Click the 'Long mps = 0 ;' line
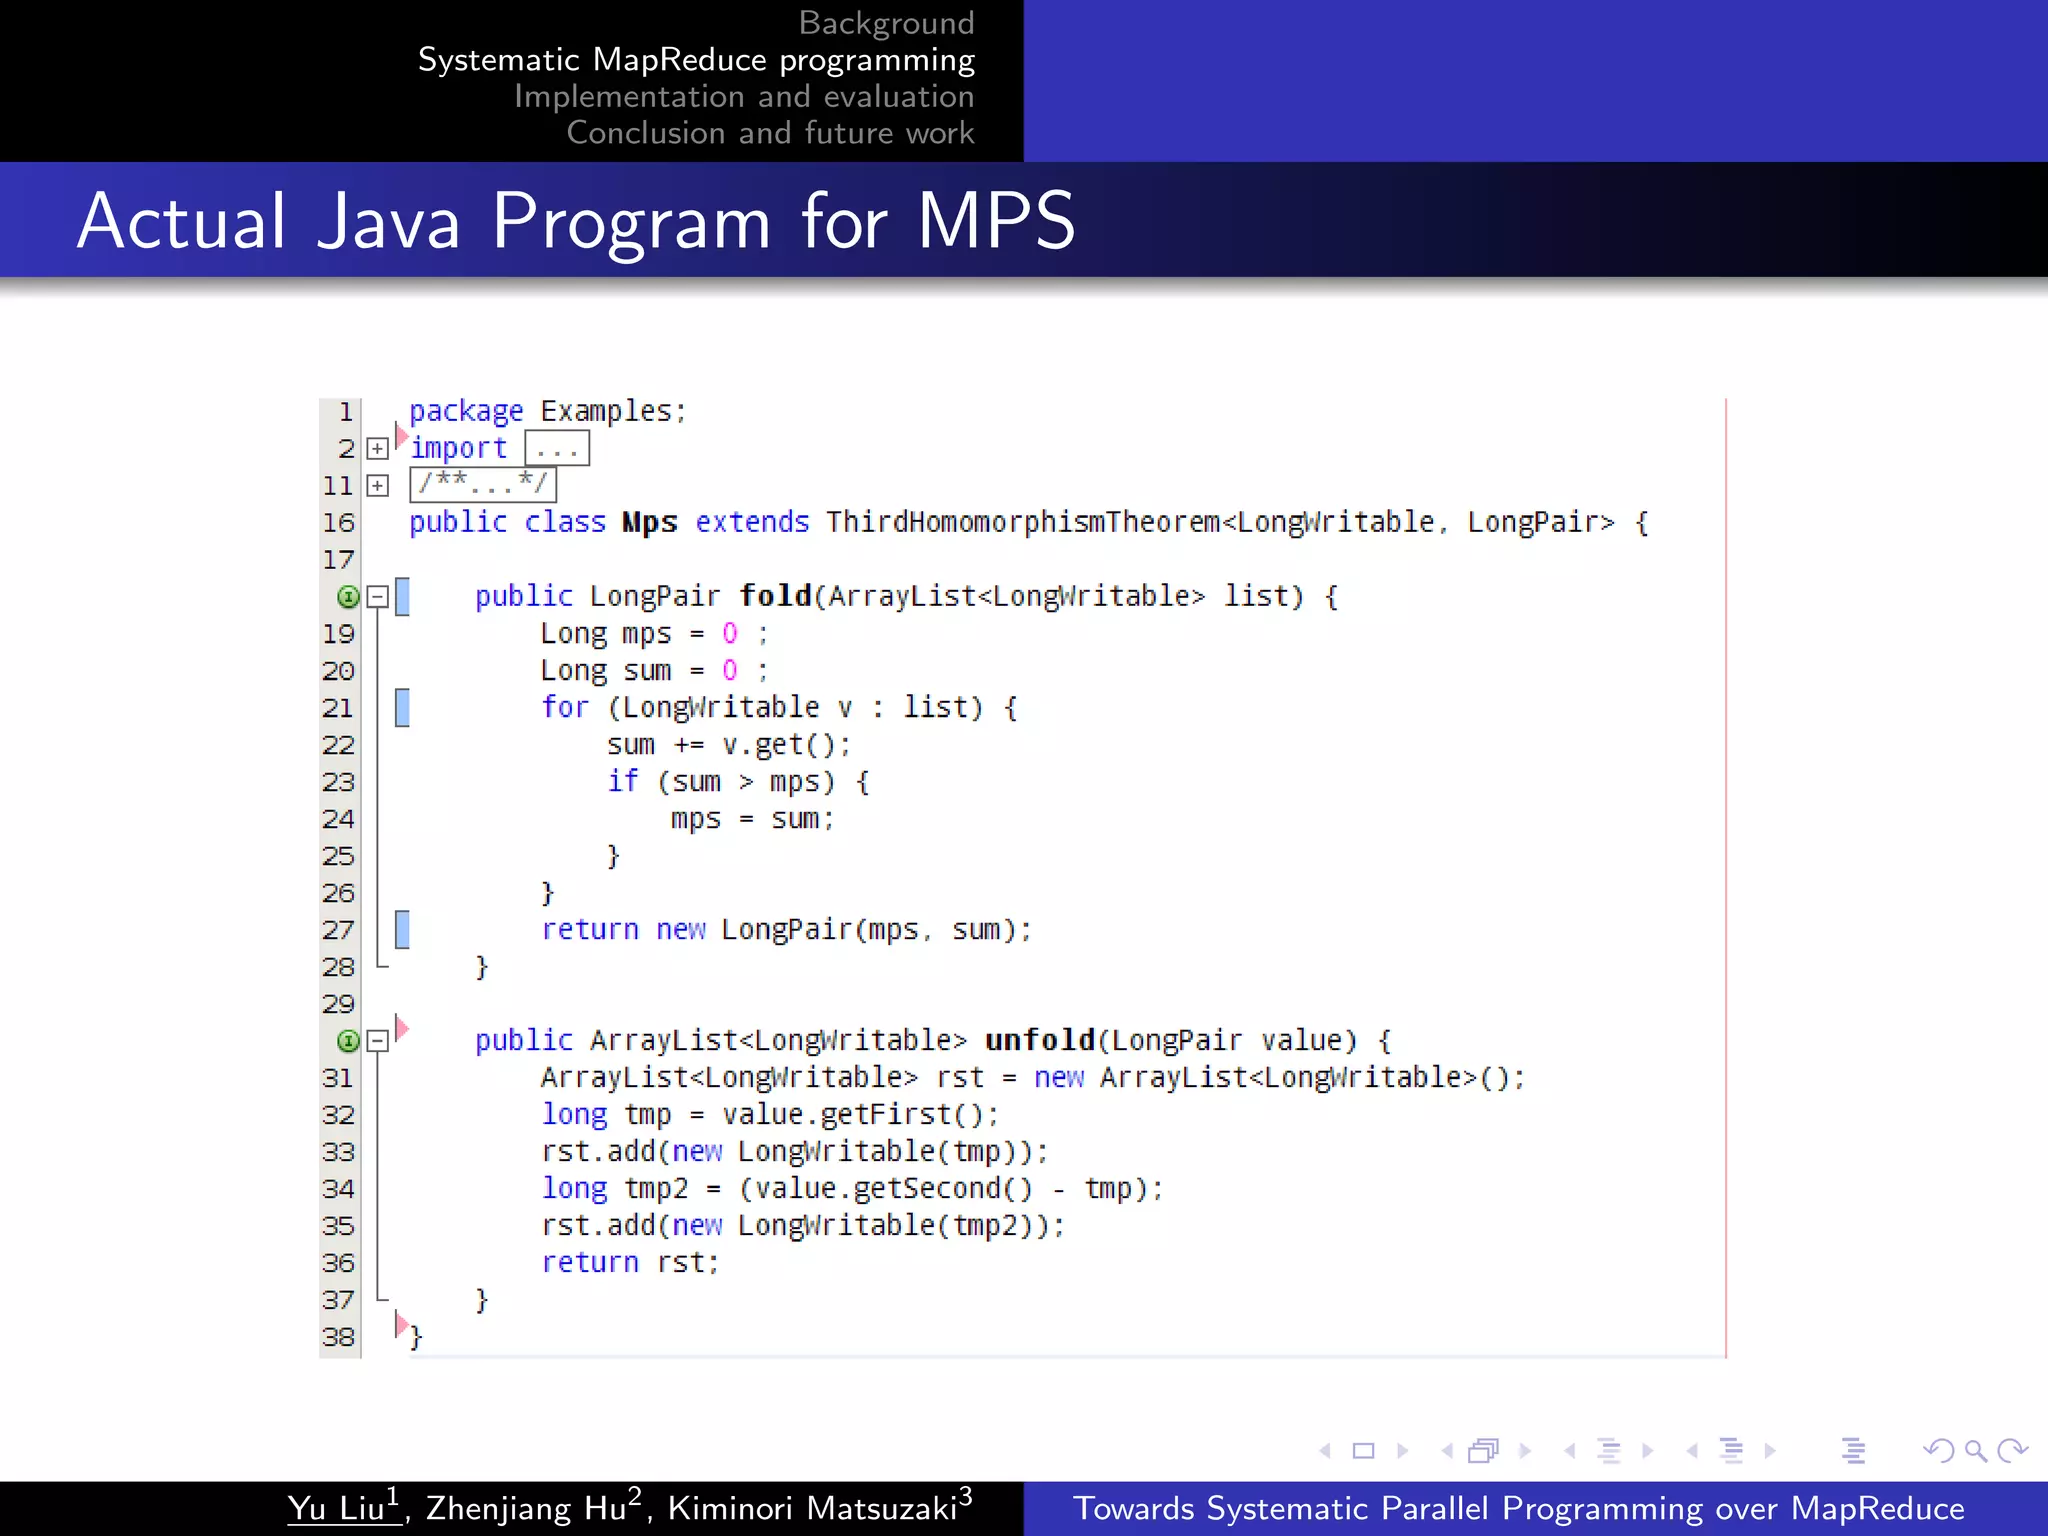The image size is (2048, 1536). pyautogui.click(x=655, y=634)
